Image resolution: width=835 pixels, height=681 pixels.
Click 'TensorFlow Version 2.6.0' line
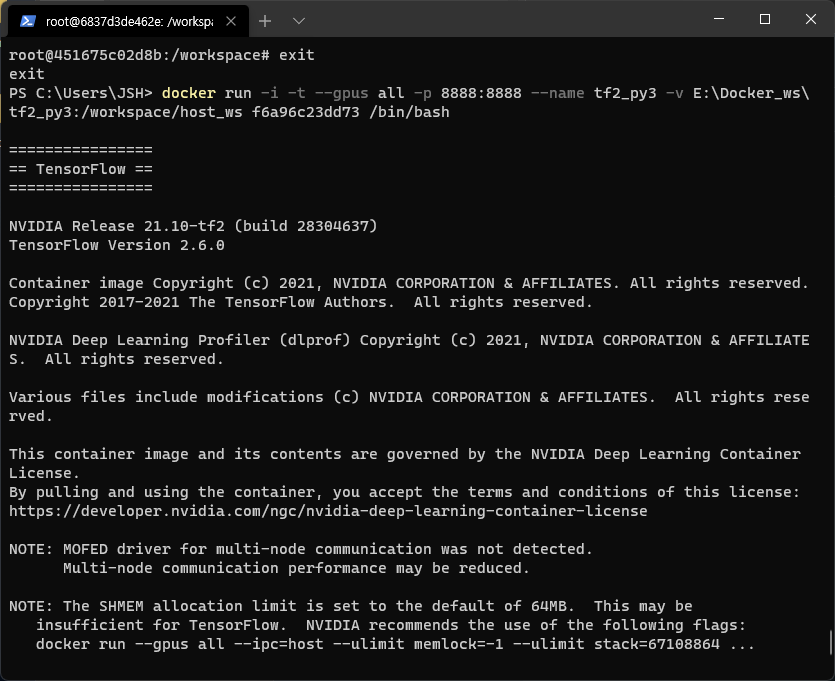117,245
